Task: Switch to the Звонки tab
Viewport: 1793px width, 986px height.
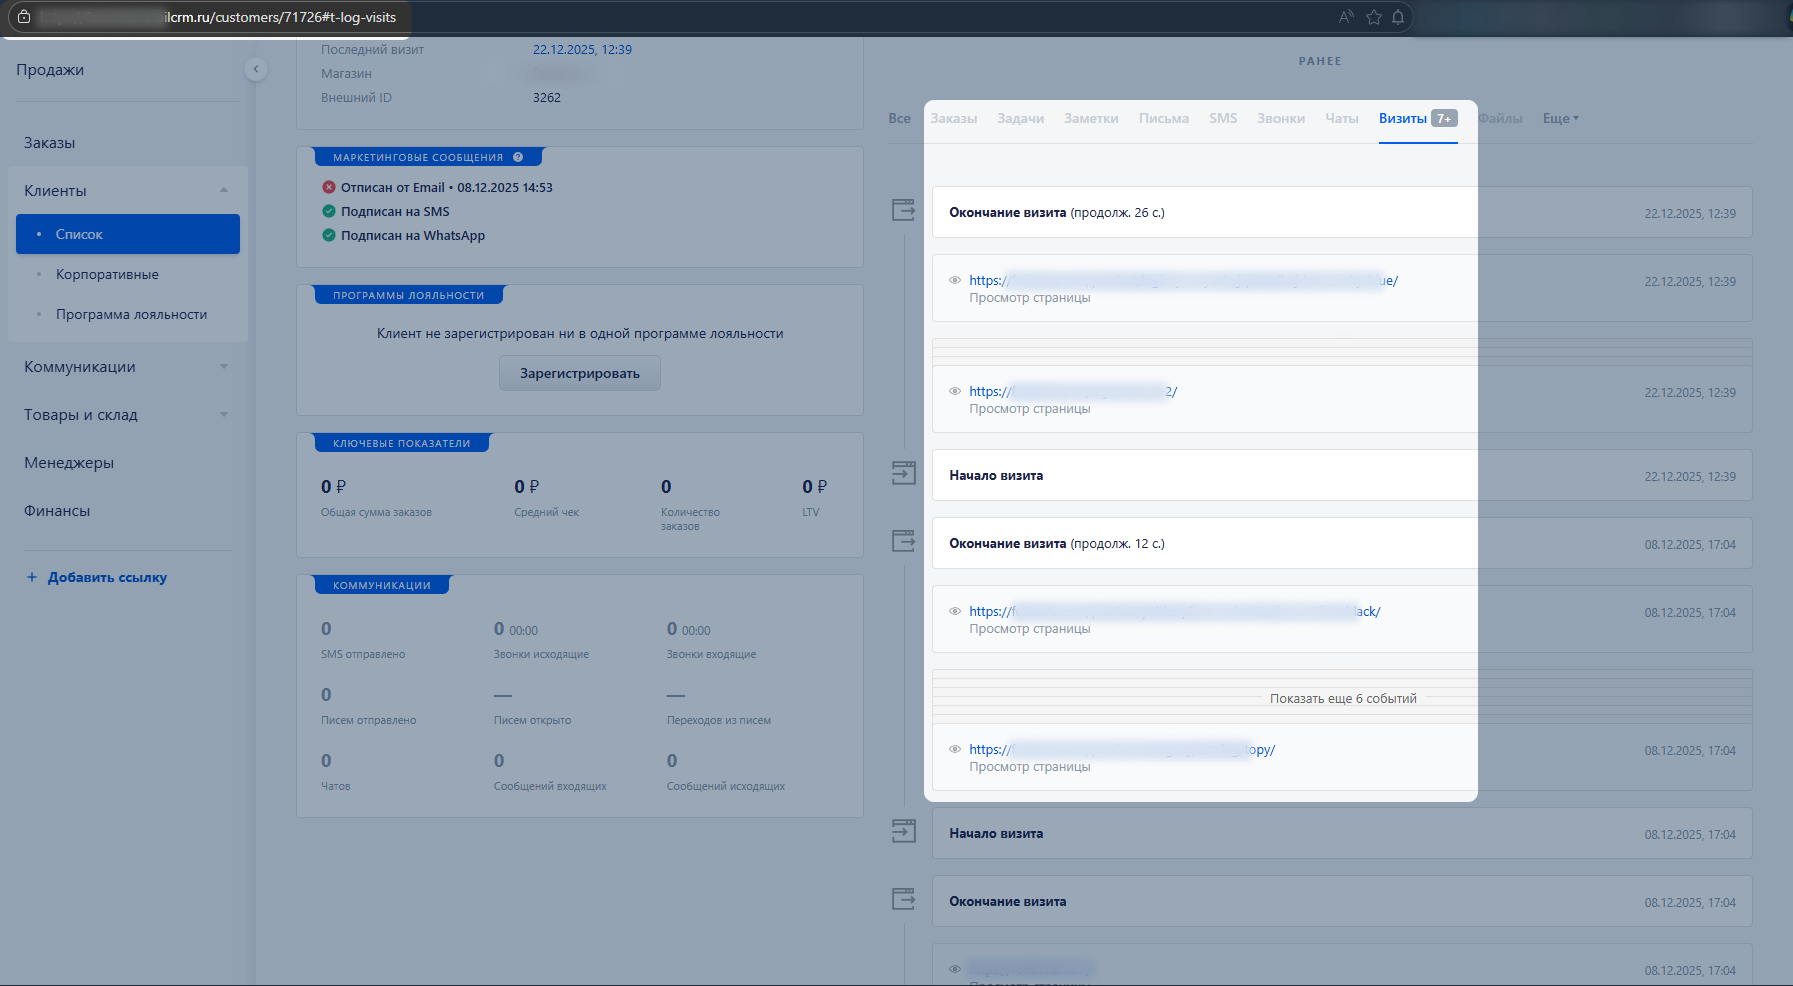Action: tap(1280, 118)
